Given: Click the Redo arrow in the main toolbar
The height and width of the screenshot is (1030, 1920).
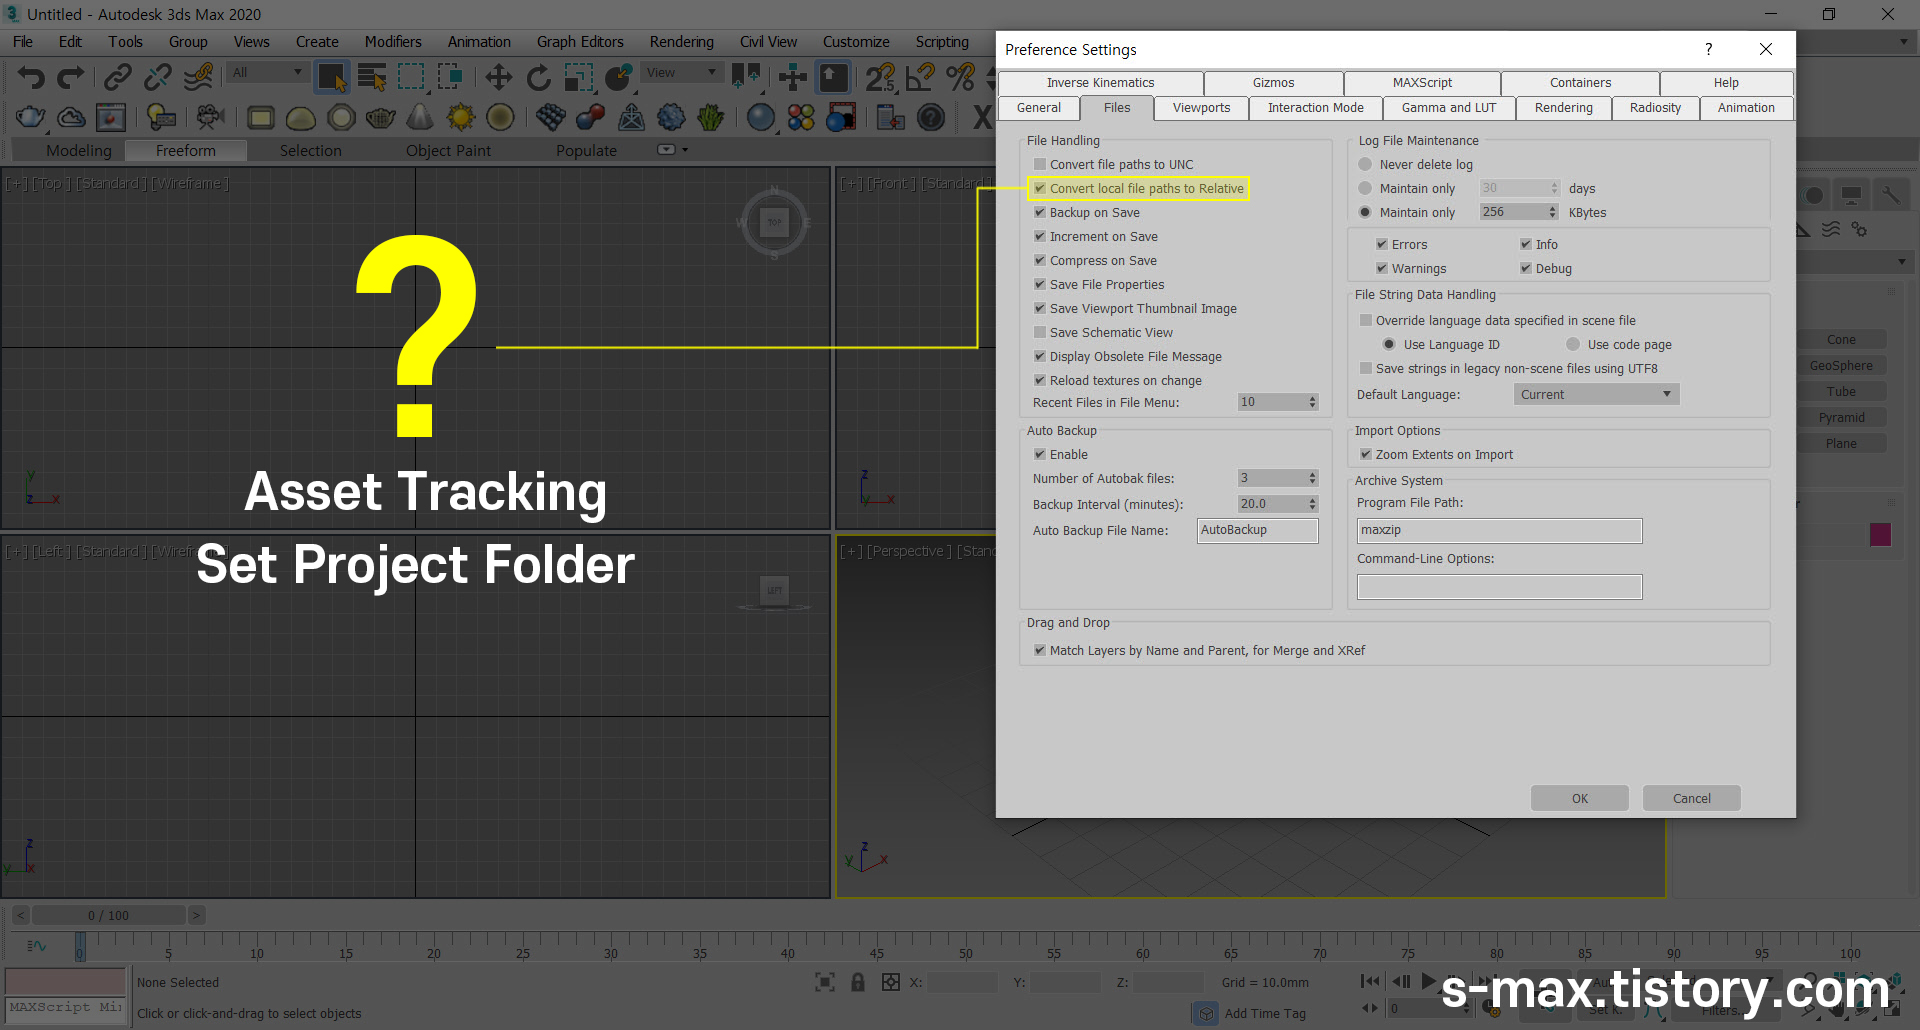Looking at the screenshot, I should 70,77.
